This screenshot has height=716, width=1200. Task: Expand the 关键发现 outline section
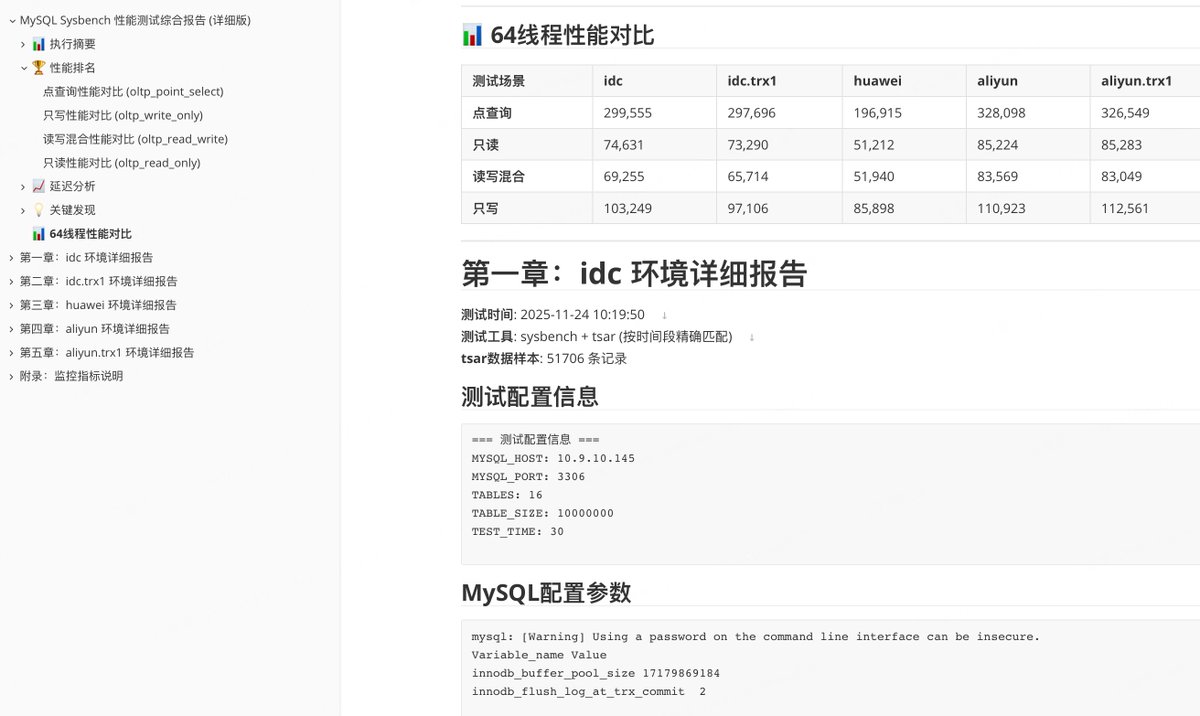tap(23, 210)
